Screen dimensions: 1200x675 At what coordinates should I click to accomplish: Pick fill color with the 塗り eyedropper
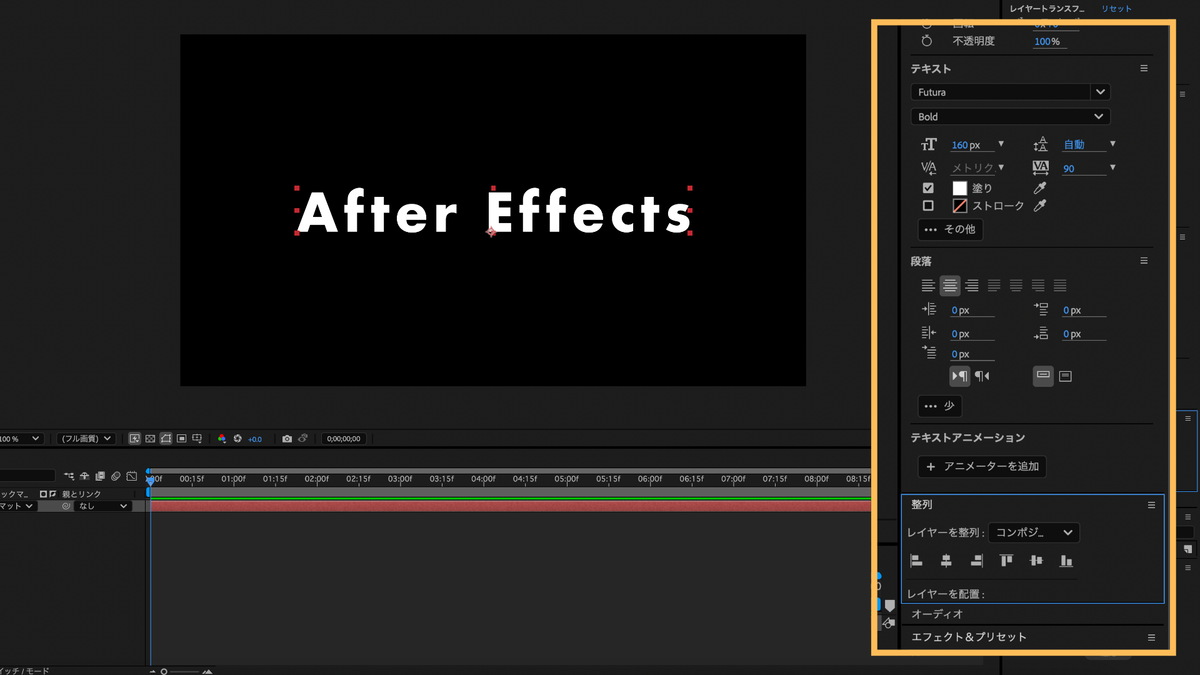tap(1040, 188)
